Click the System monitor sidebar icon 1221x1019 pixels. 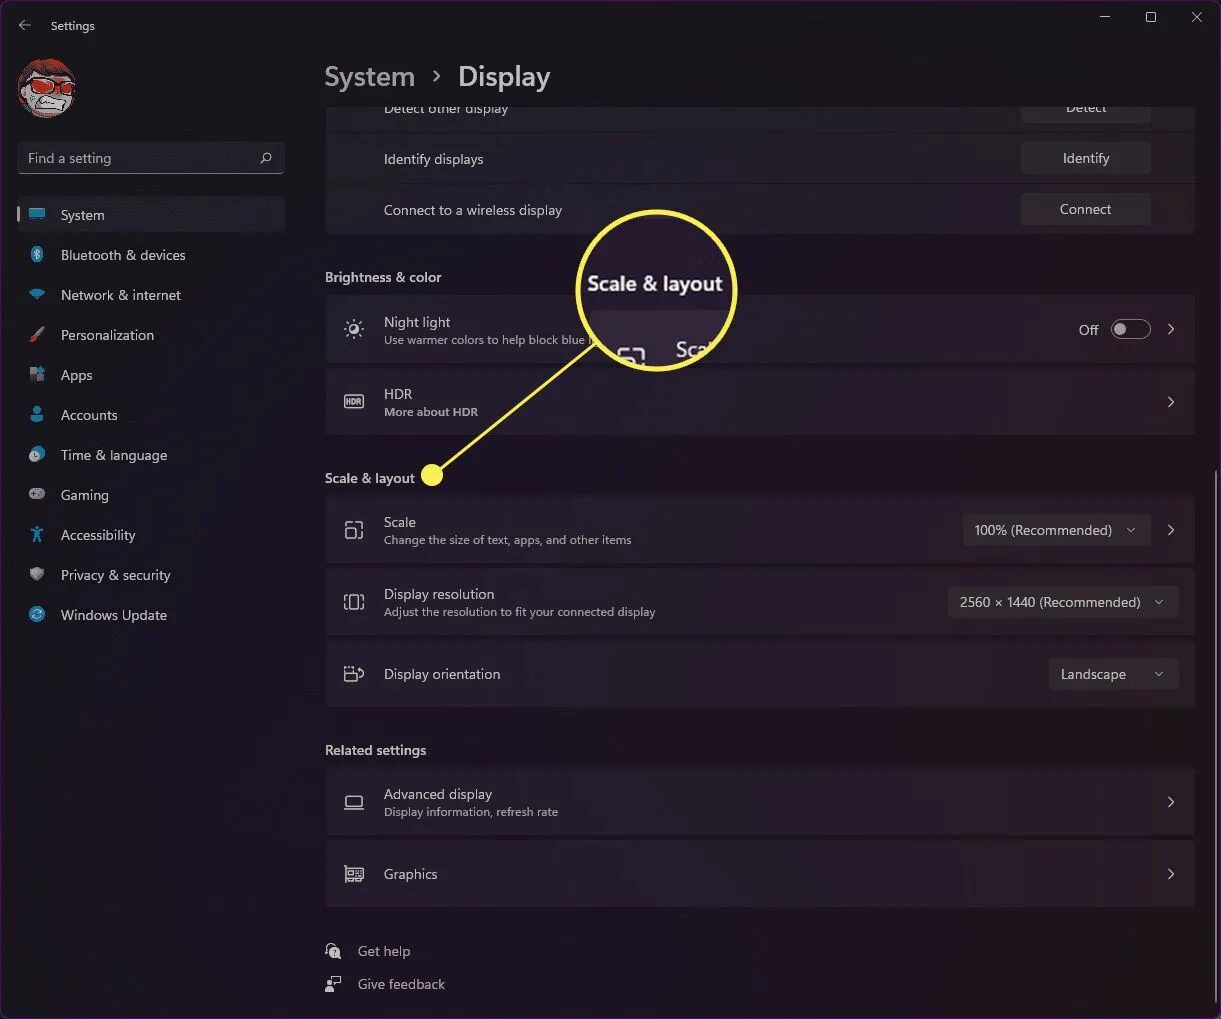point(37,214)
